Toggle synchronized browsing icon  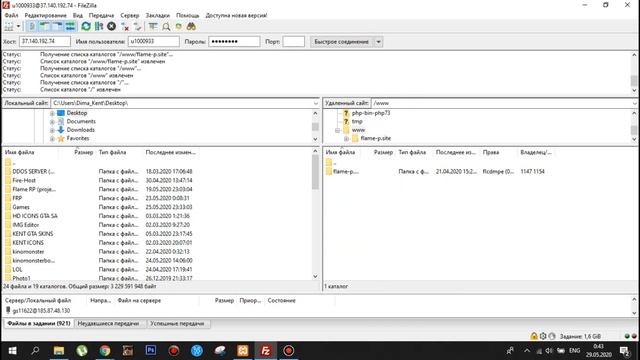tap(179, 27)
